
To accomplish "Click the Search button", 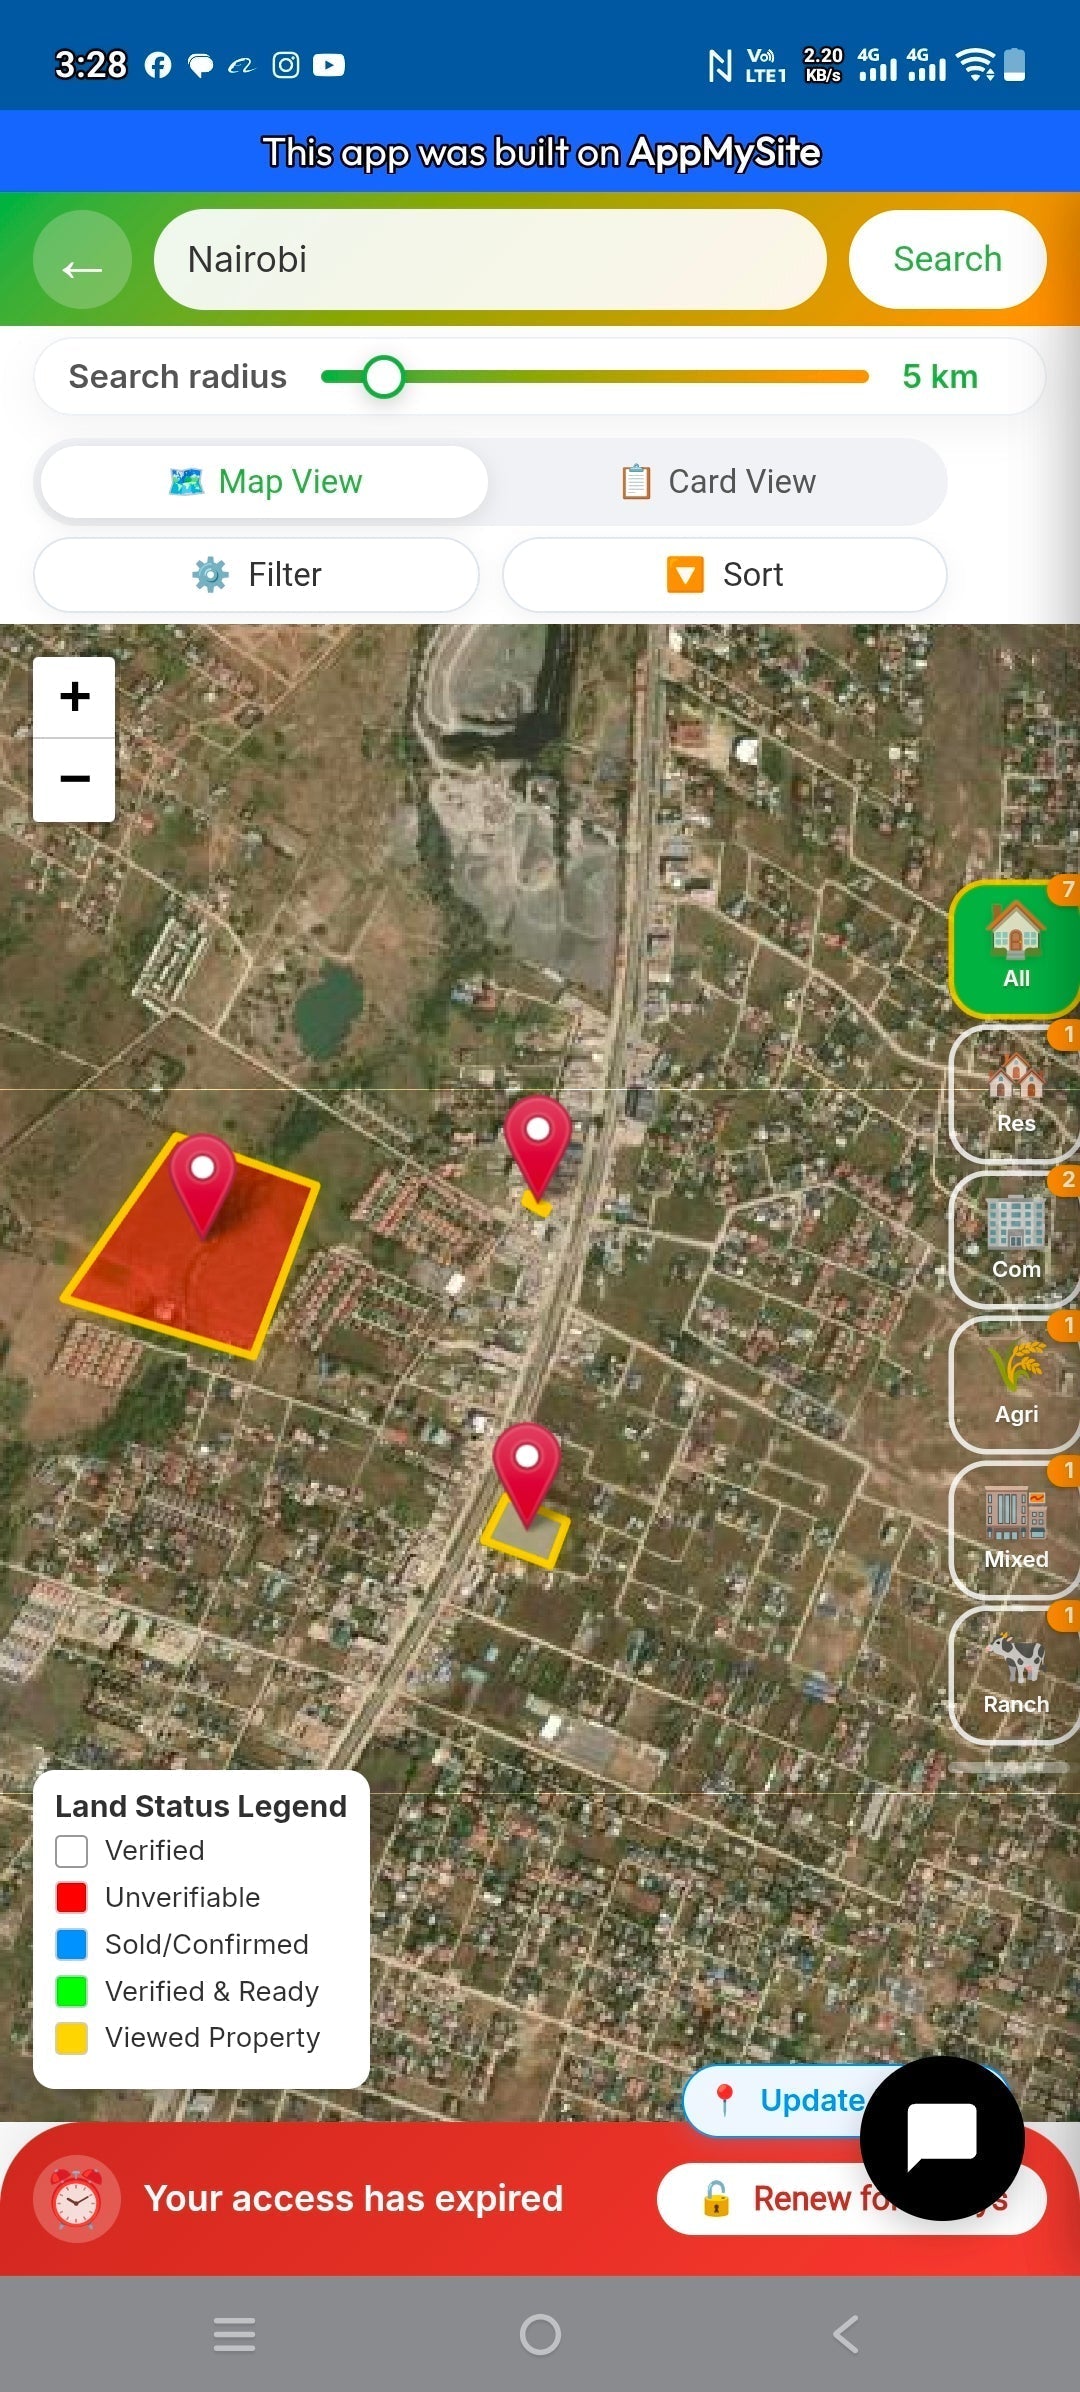I will 947,259.
